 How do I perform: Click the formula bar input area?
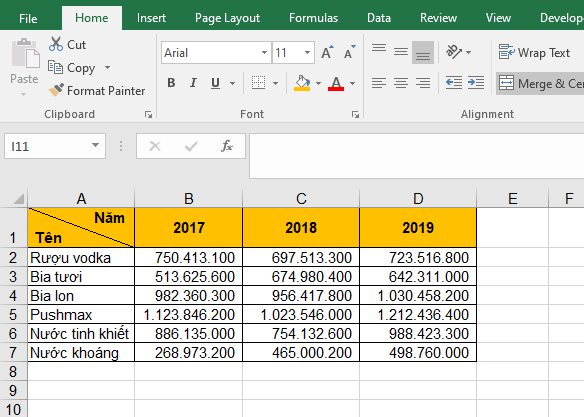tap(416, 156)
